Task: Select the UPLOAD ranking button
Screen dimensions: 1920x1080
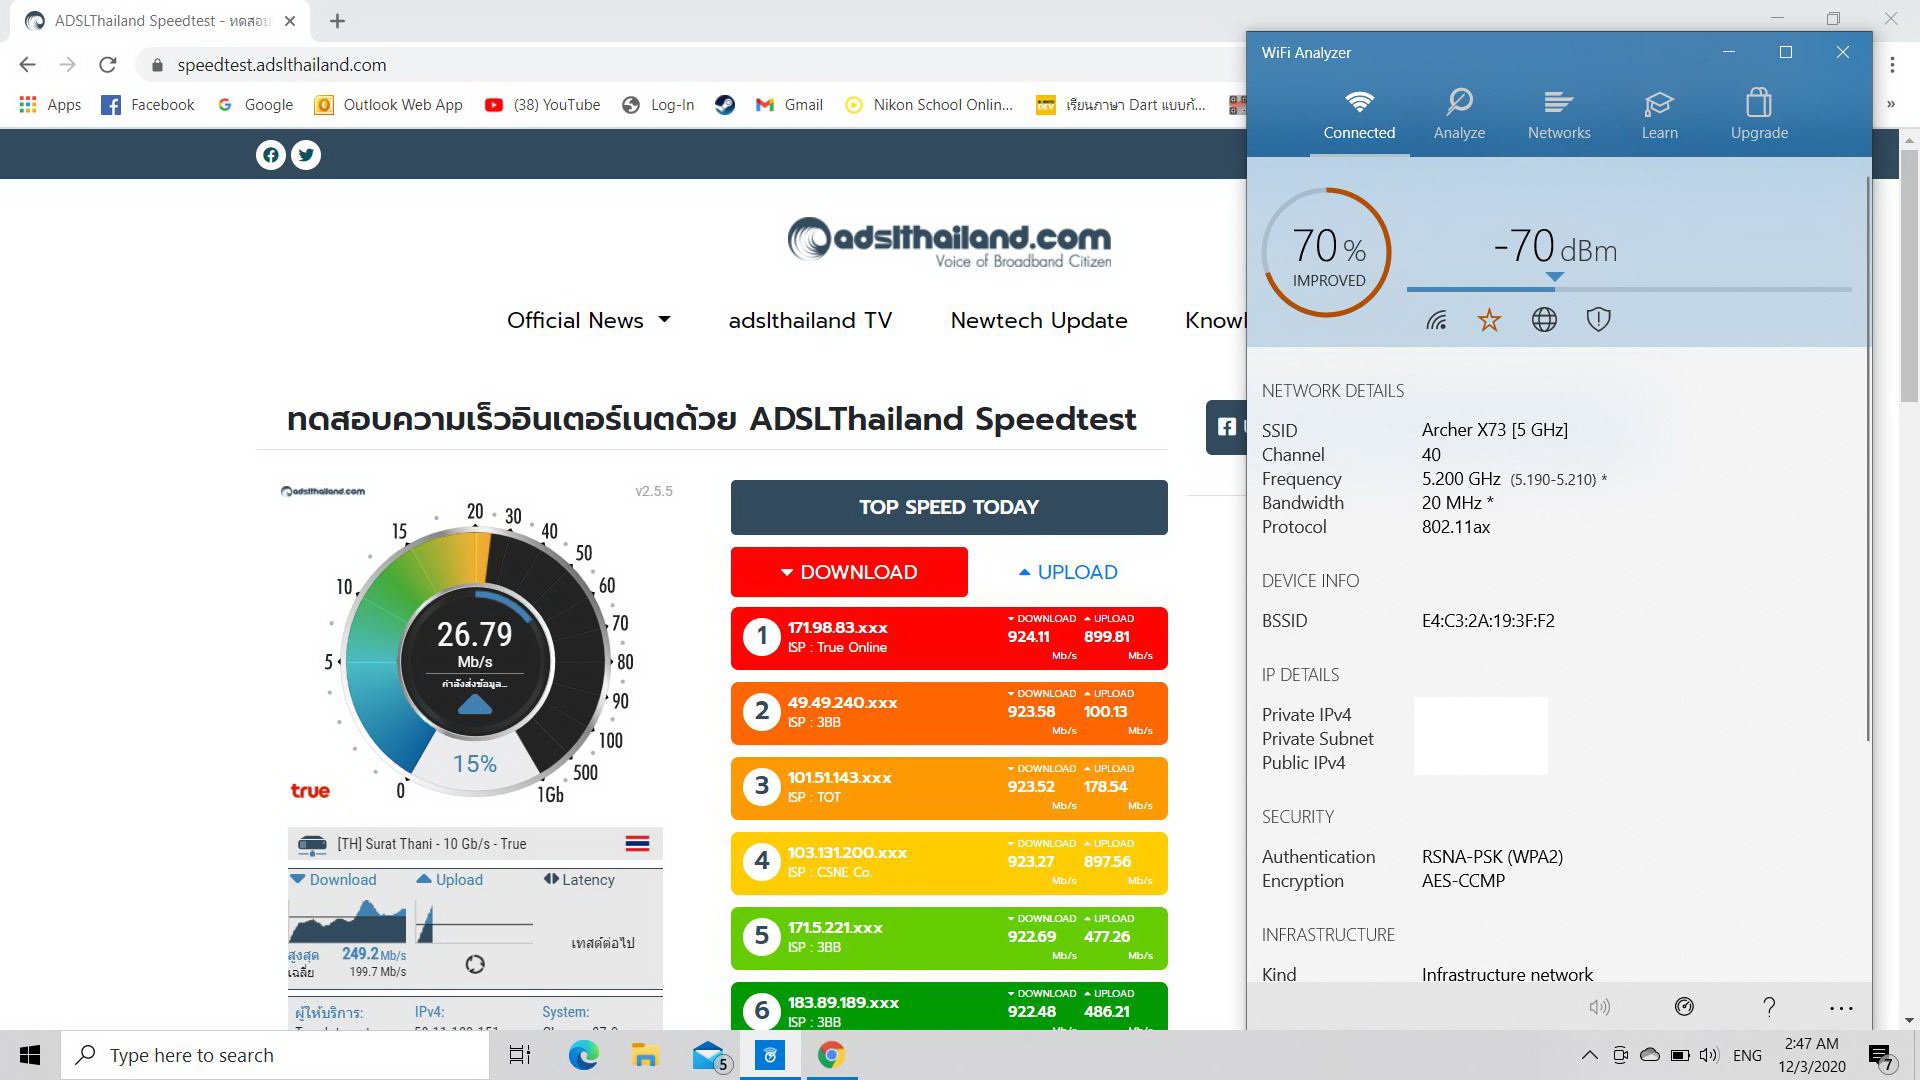Action: click(1068, 572)
